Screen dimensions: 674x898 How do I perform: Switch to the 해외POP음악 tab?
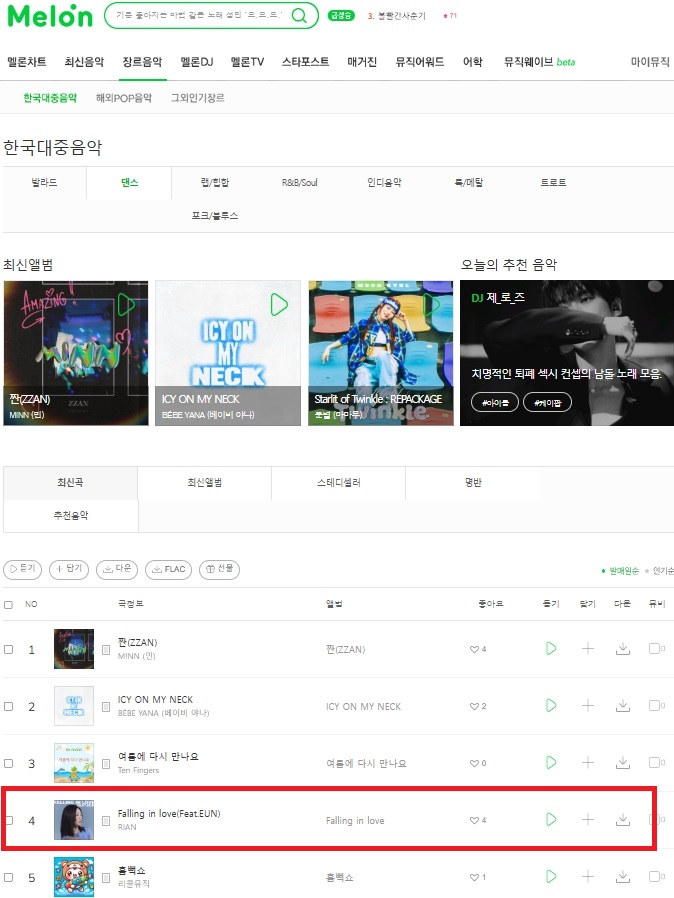click(x=124, y=98)
